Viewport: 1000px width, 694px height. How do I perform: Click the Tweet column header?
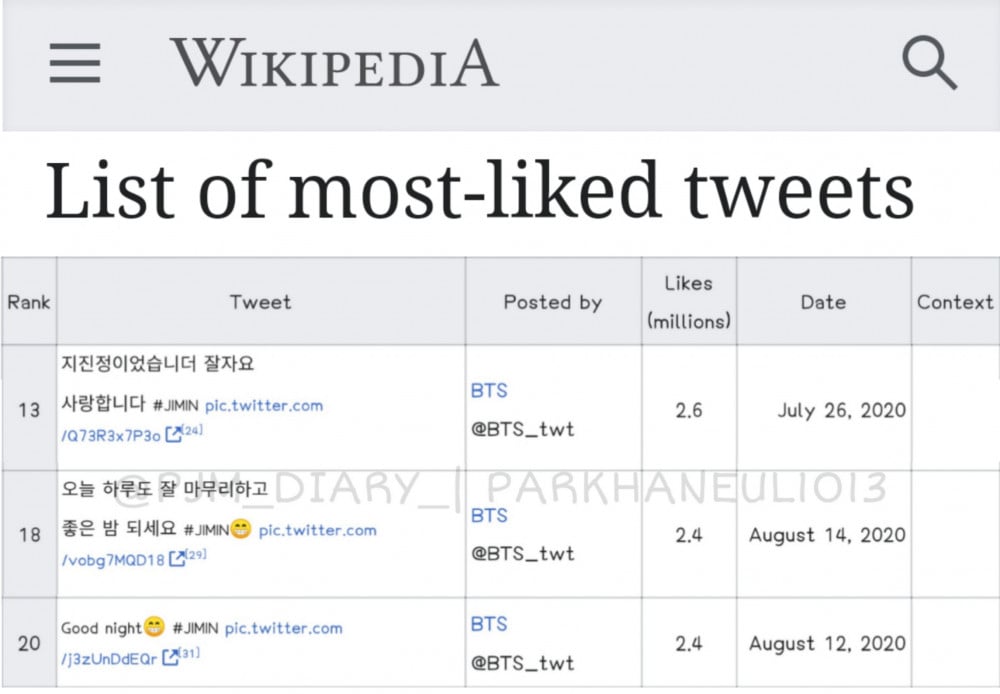pos(261,302)
